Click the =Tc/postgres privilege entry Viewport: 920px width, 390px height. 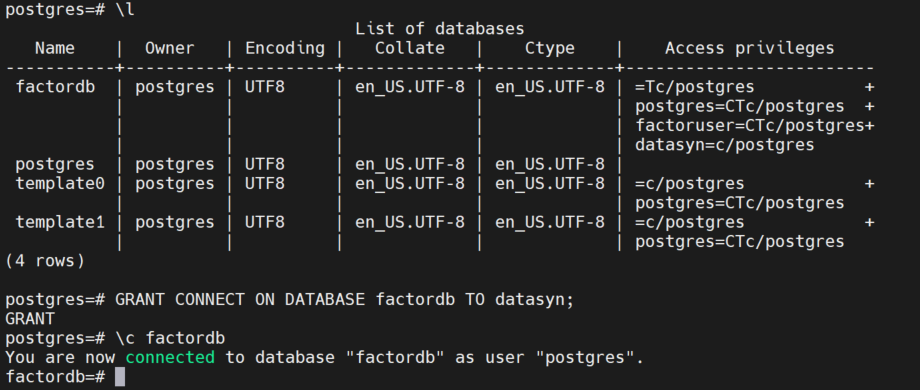click(695, 87)
